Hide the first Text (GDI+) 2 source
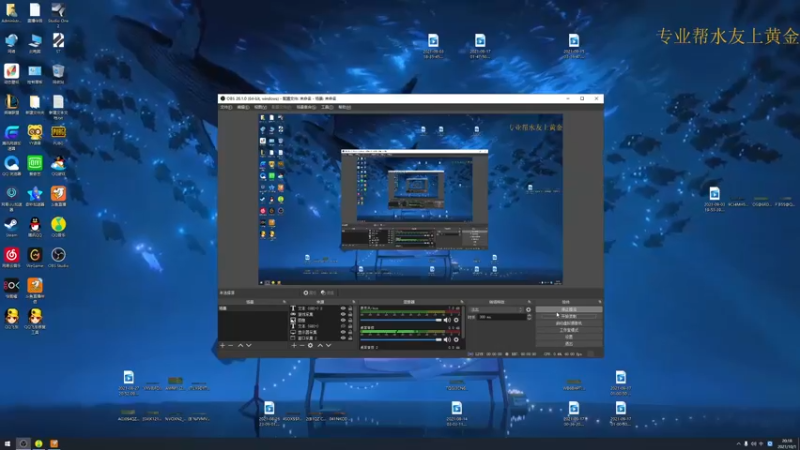The height and width of the screenshot is (450, 800). (x=343, y=308)
